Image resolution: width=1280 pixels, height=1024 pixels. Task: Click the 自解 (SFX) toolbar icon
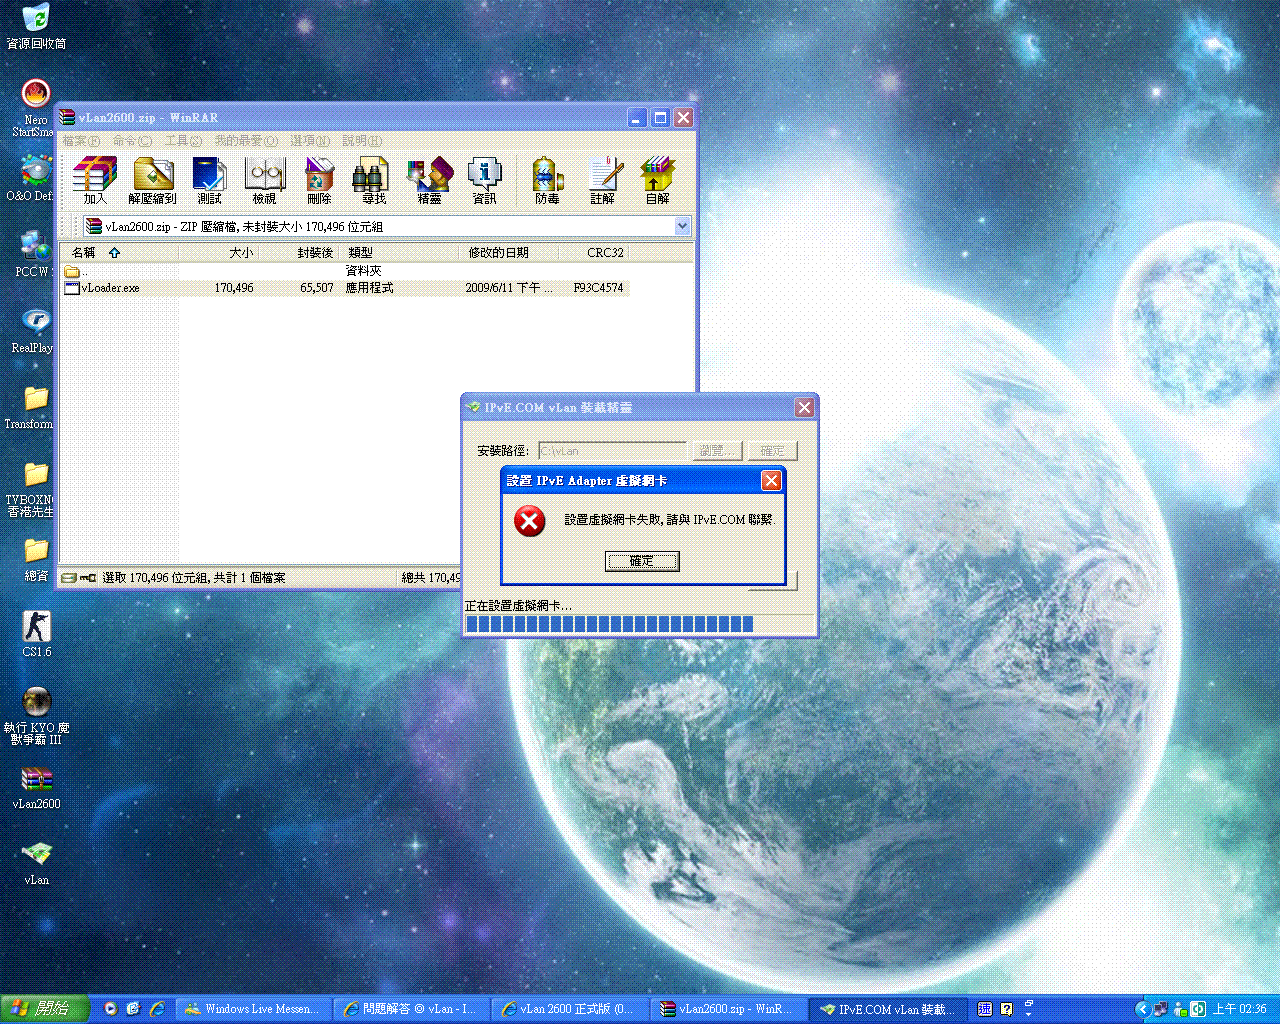coord(657,180)
